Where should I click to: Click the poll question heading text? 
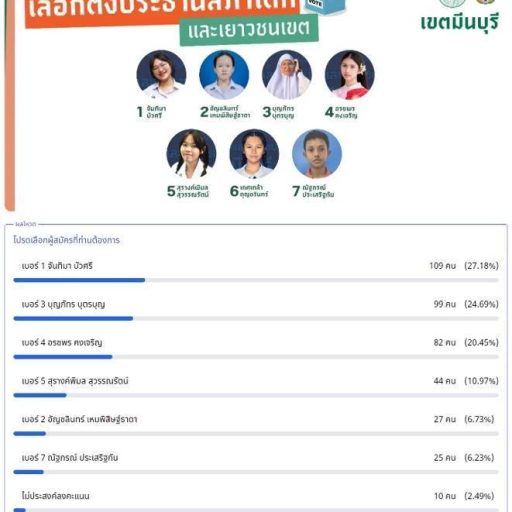point(66,240)
